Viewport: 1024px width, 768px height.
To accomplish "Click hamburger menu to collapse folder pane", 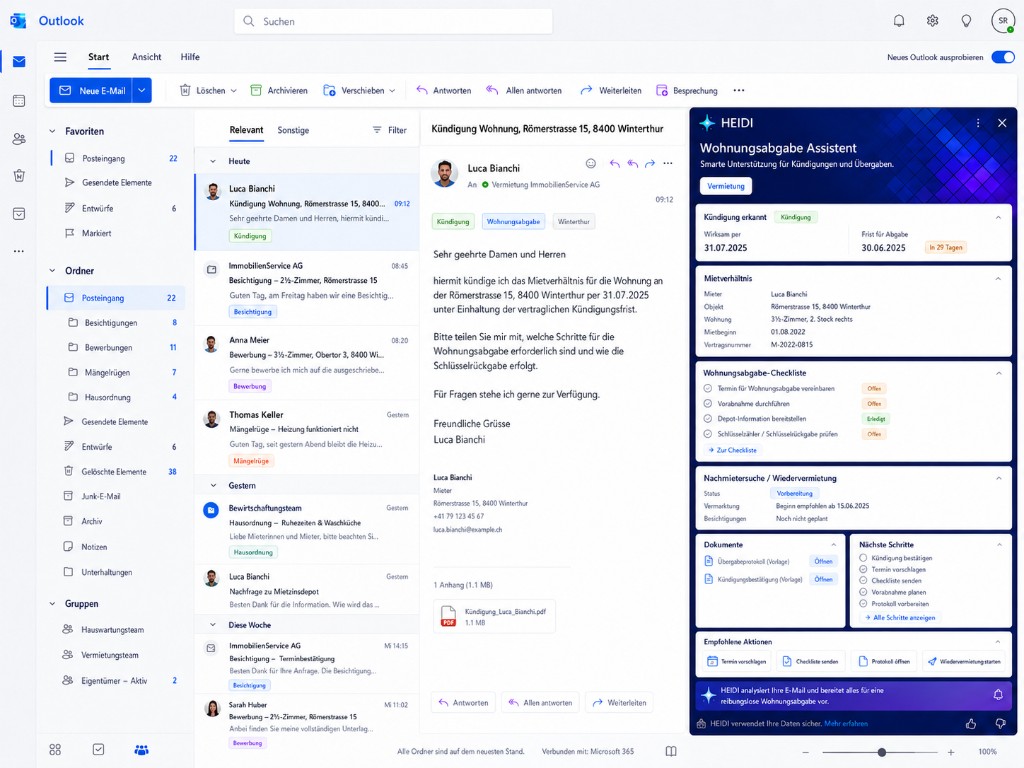I will pyautogui.click(x=60, y=57).
